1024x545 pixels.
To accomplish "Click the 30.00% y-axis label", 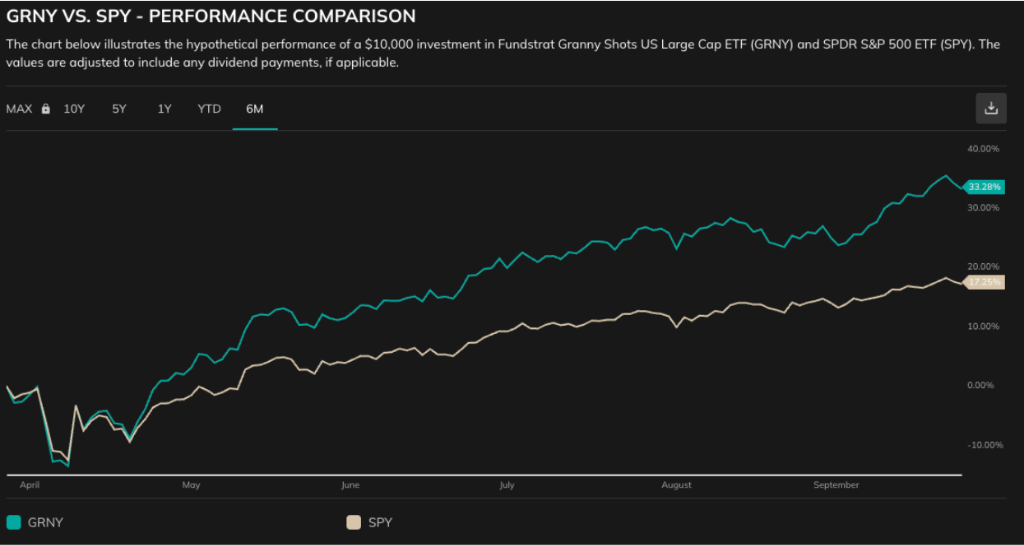I will pyautogui.click(x=983, y=208).
